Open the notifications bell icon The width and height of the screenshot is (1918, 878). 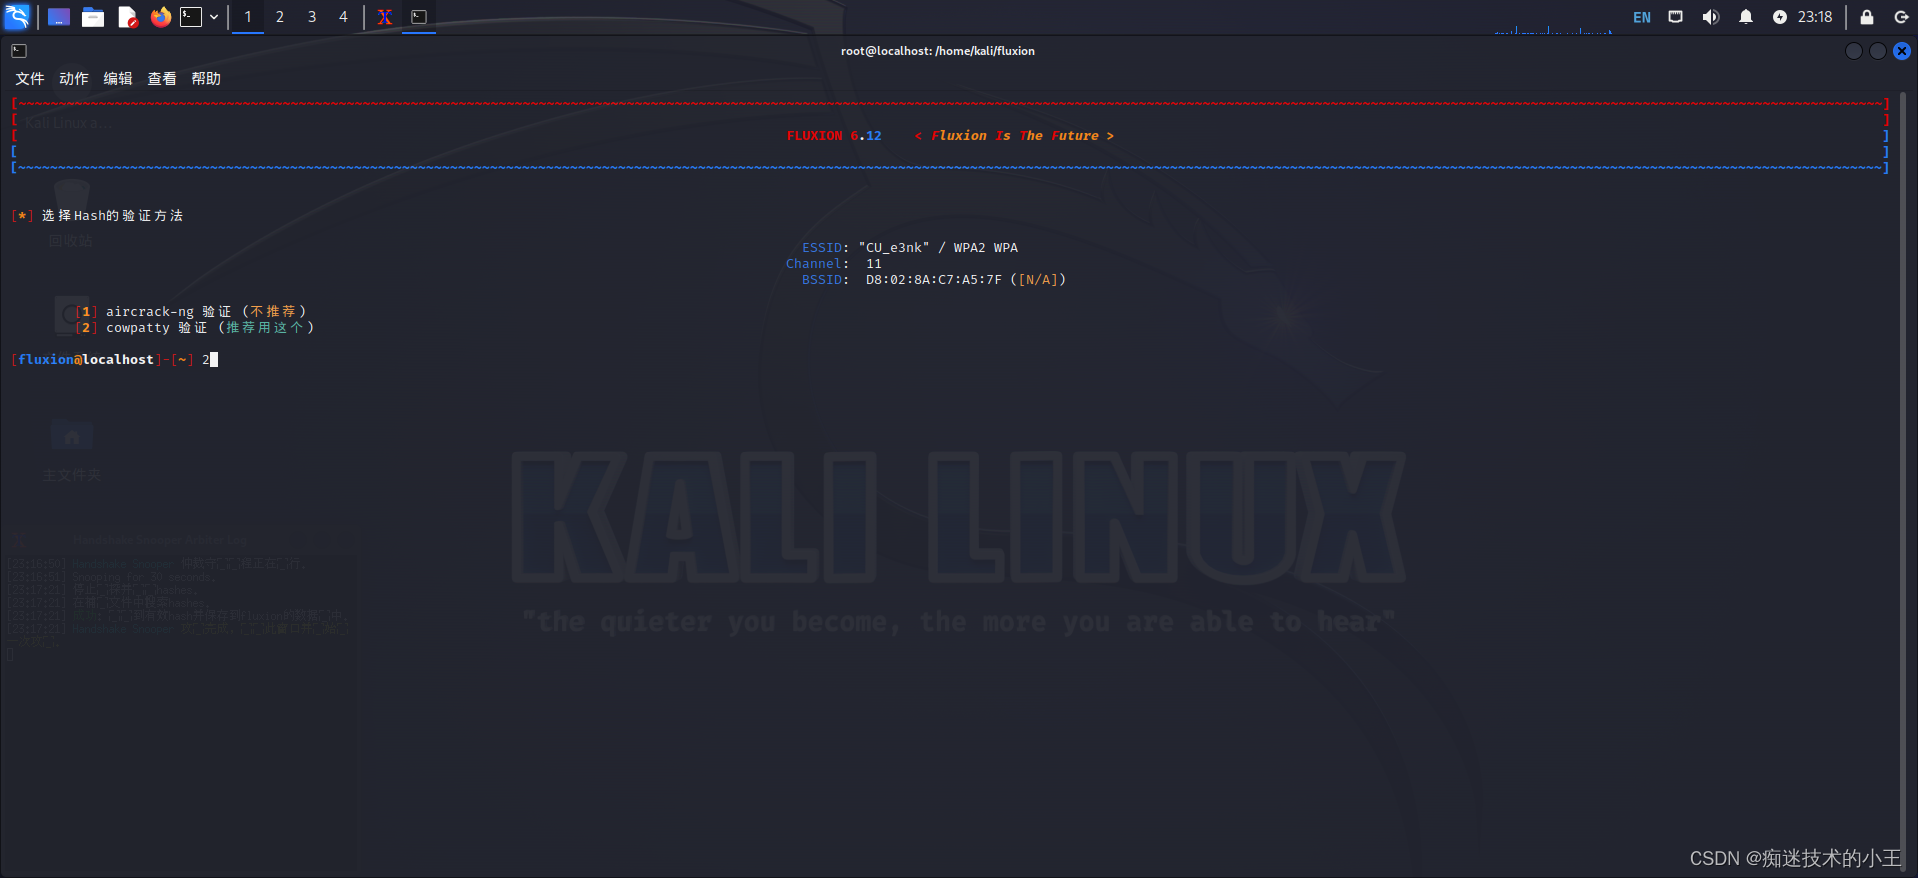(1746, 17)
